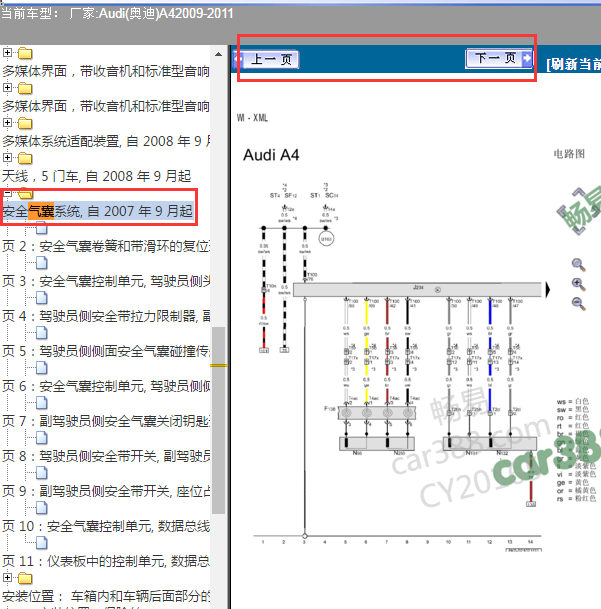This screenshot has height=609, width=601.
Task: Click the 电路图 label
Action: (569, 154)
